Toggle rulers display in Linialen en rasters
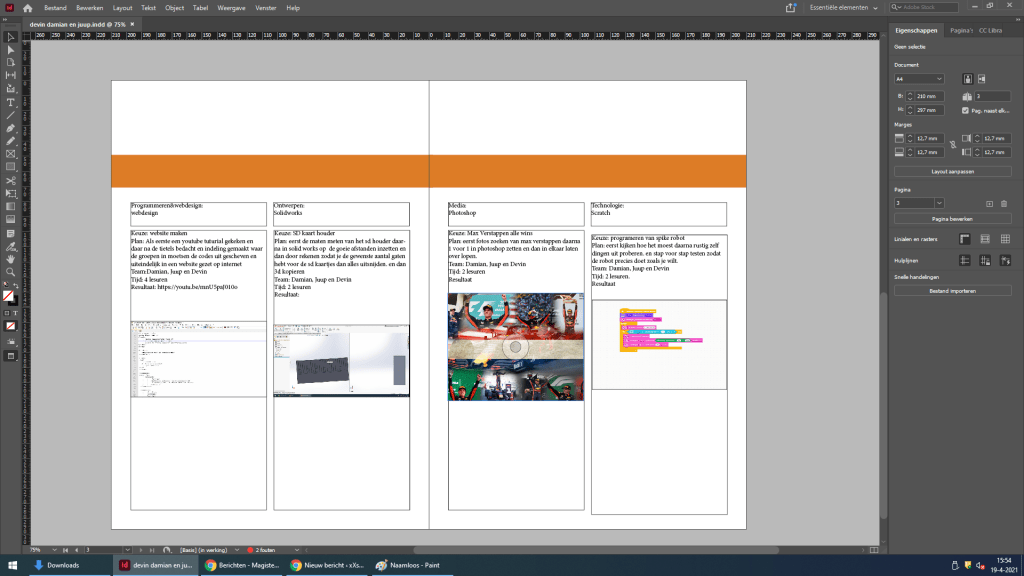Screen dimensions: 1024x576 point(965,238)
